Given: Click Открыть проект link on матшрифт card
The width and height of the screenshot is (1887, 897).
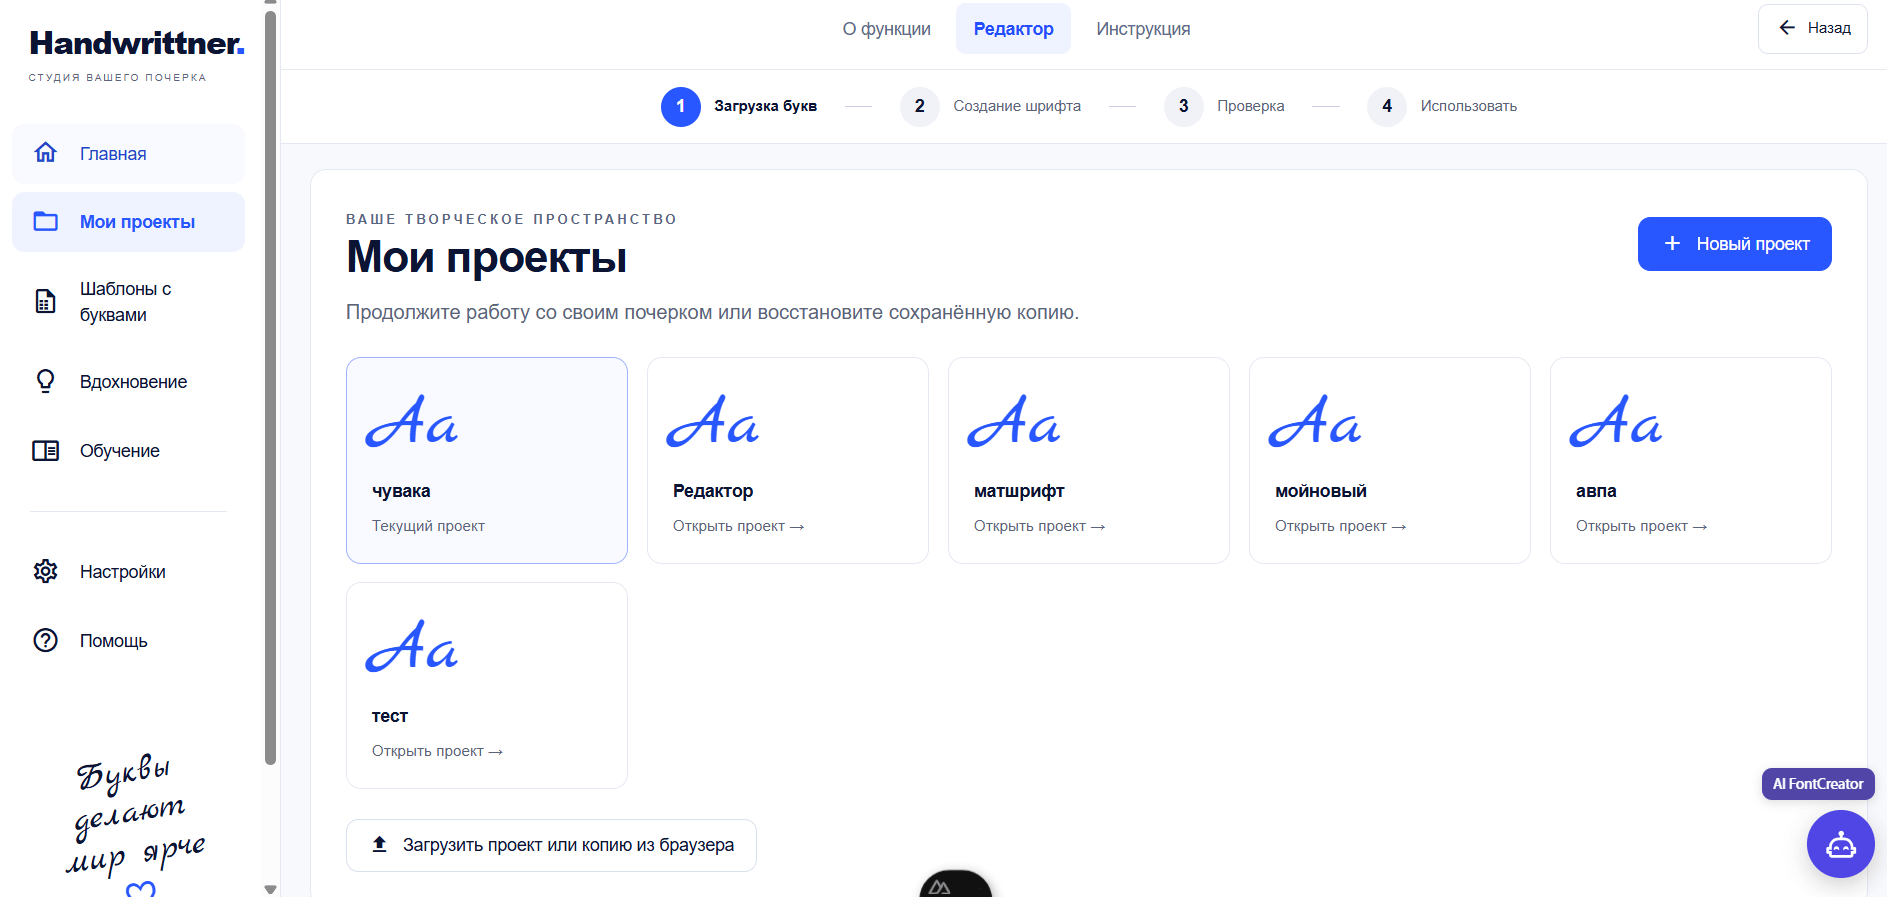Looking at the screenshot, I should (1039, 526).
